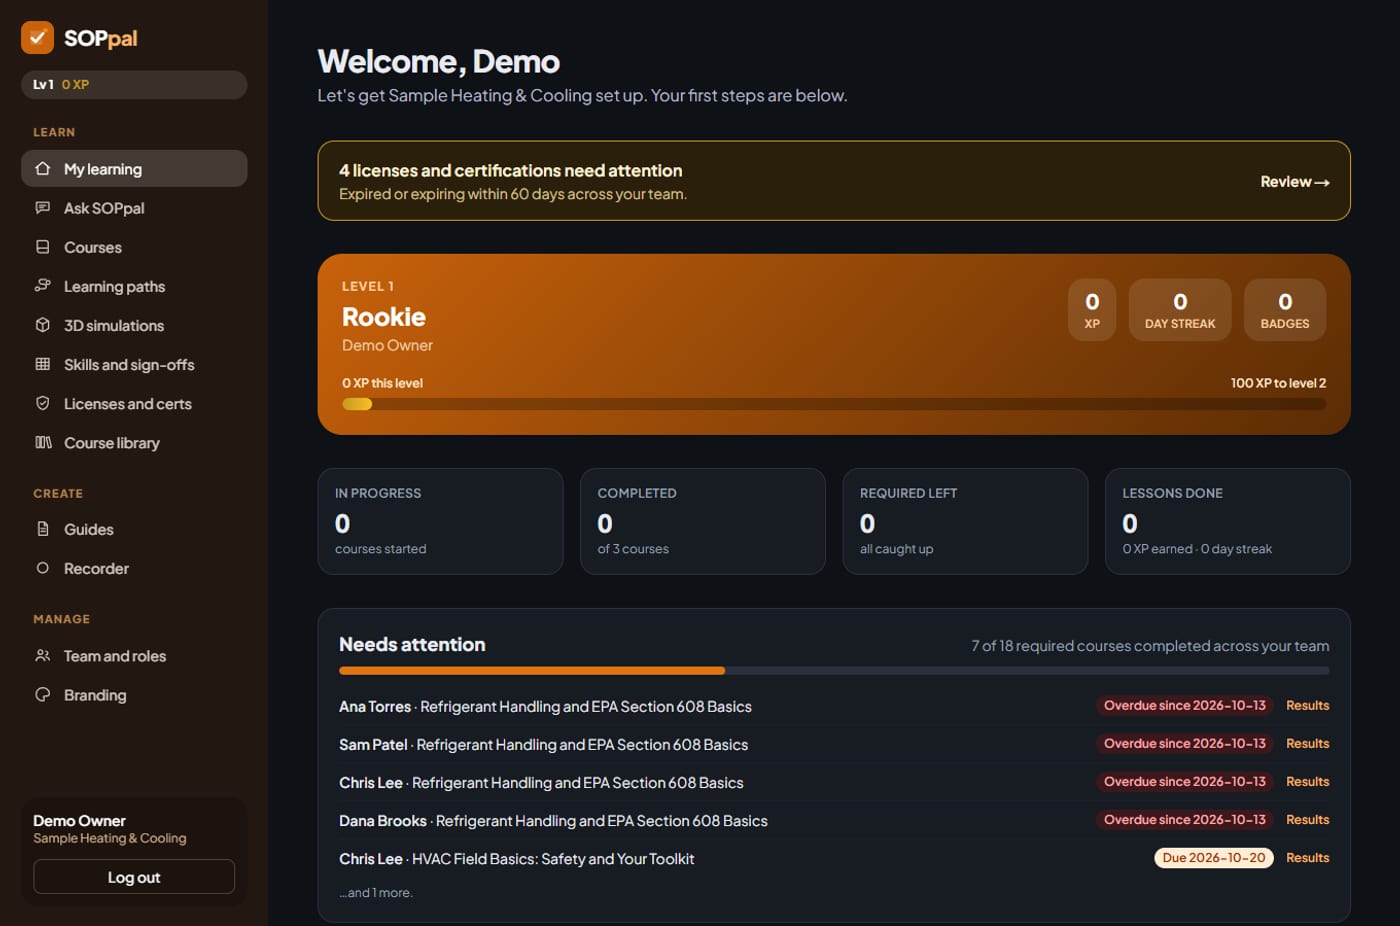Open Licenses and certs page

[x=134, y=403]
